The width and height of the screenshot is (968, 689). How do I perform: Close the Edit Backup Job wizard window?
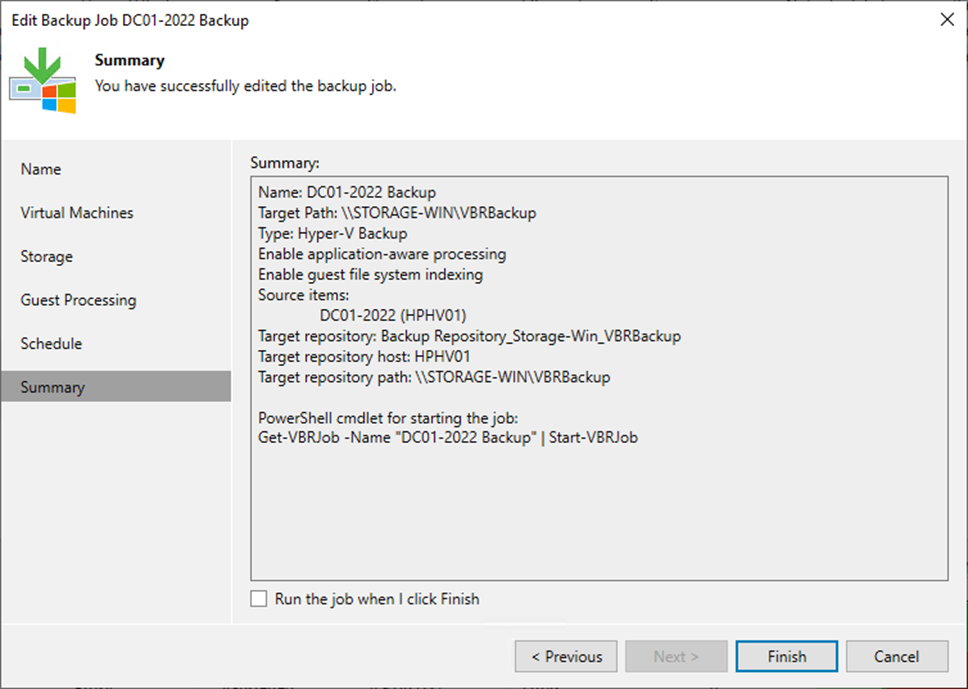point(947,19)
